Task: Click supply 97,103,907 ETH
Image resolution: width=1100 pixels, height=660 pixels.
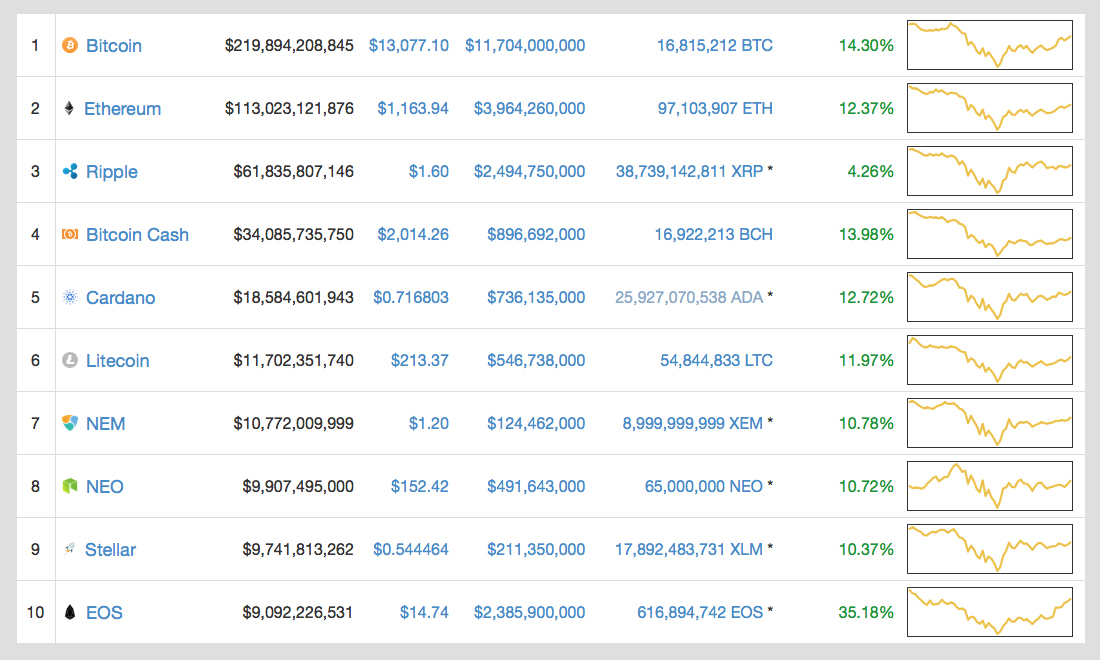Action: click(716, 109)
